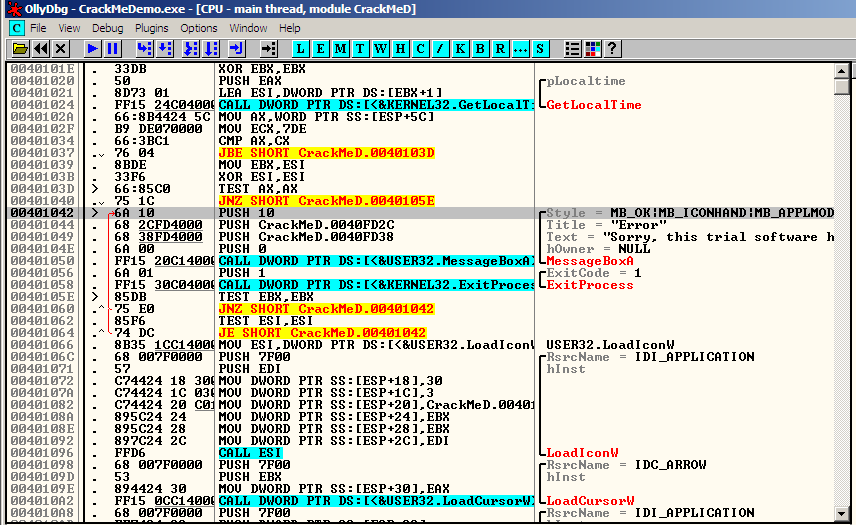The height and width of the screenshot is (525, 856).
Task: Open the Plugins menu
Action: [x=152, y=28]
